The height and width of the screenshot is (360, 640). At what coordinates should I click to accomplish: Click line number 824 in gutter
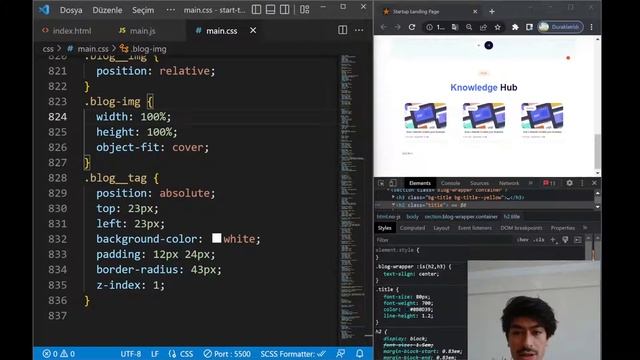point(58,117)
